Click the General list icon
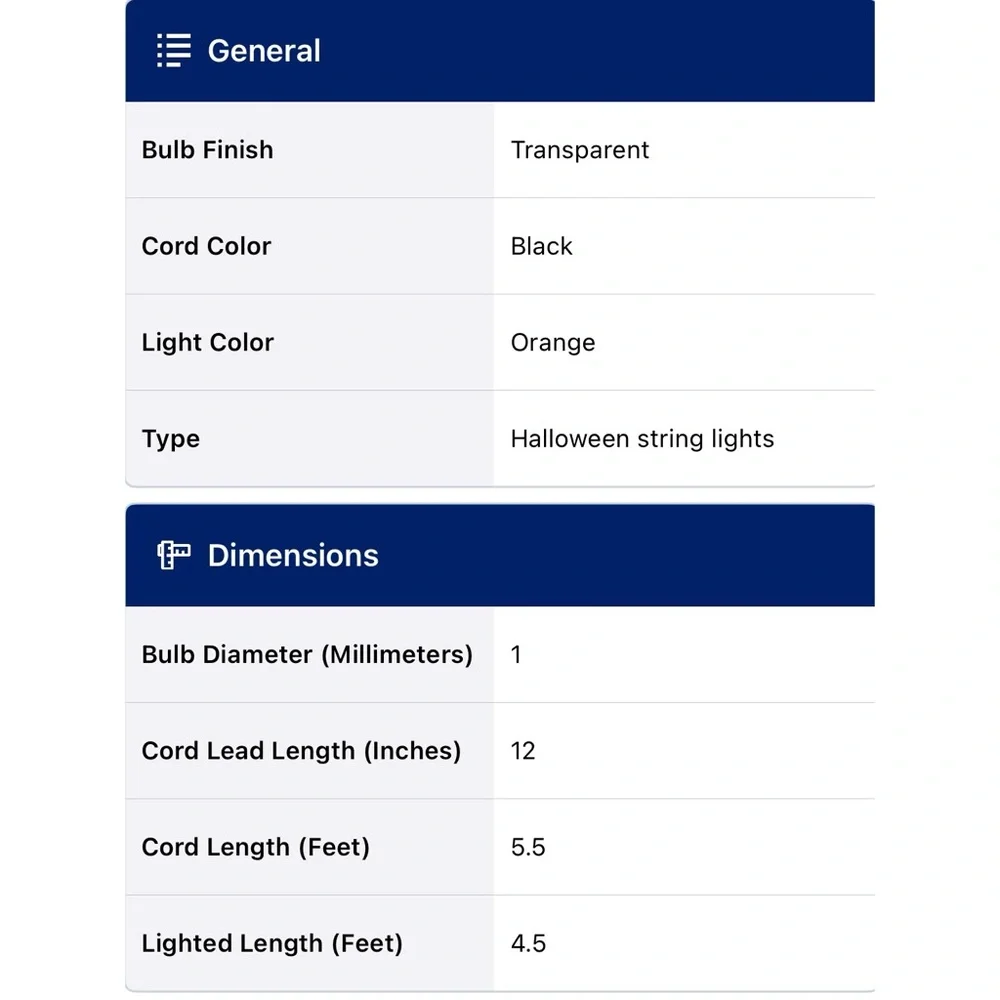Screen dimensions: 1000x1000 pyautogui.click(x=173, y=50)
